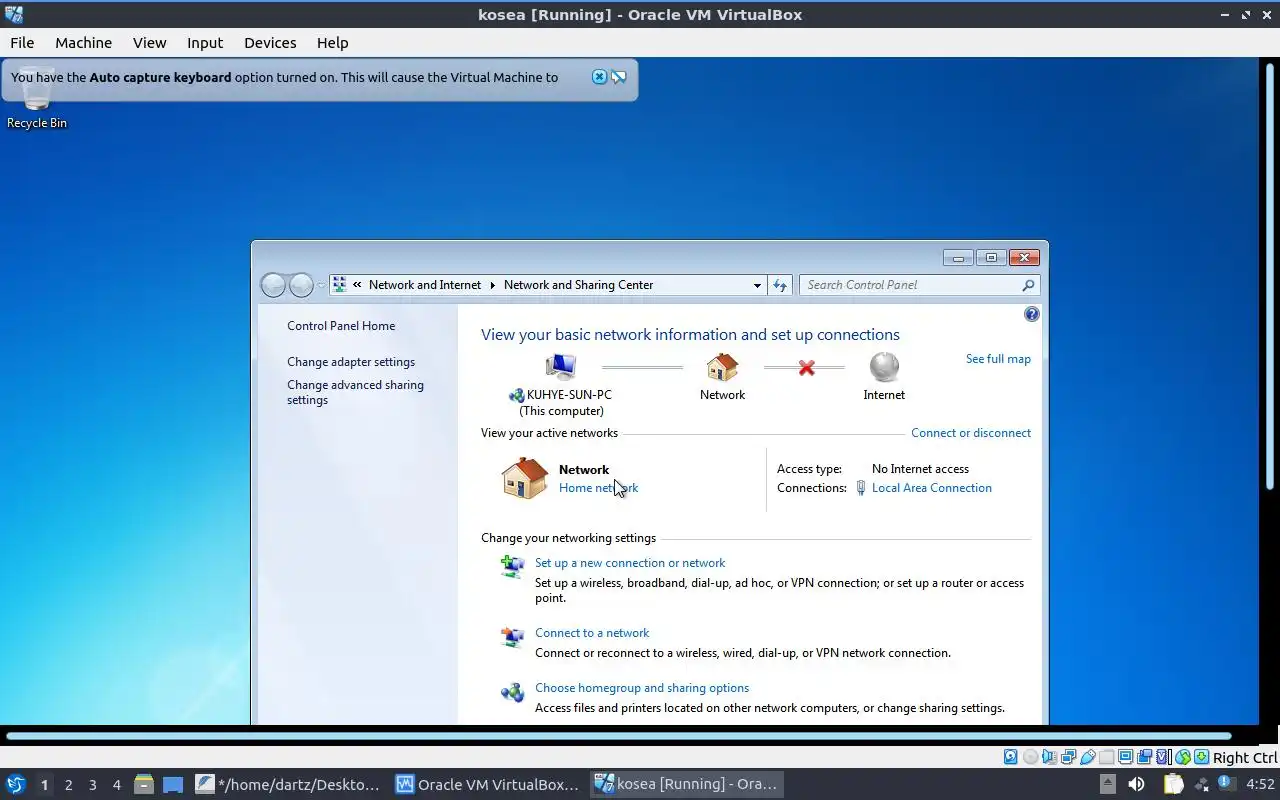Viewport: 1280px width, 800px height.
Task: Open Control Panel help icon
Action: click(1032, 314)
